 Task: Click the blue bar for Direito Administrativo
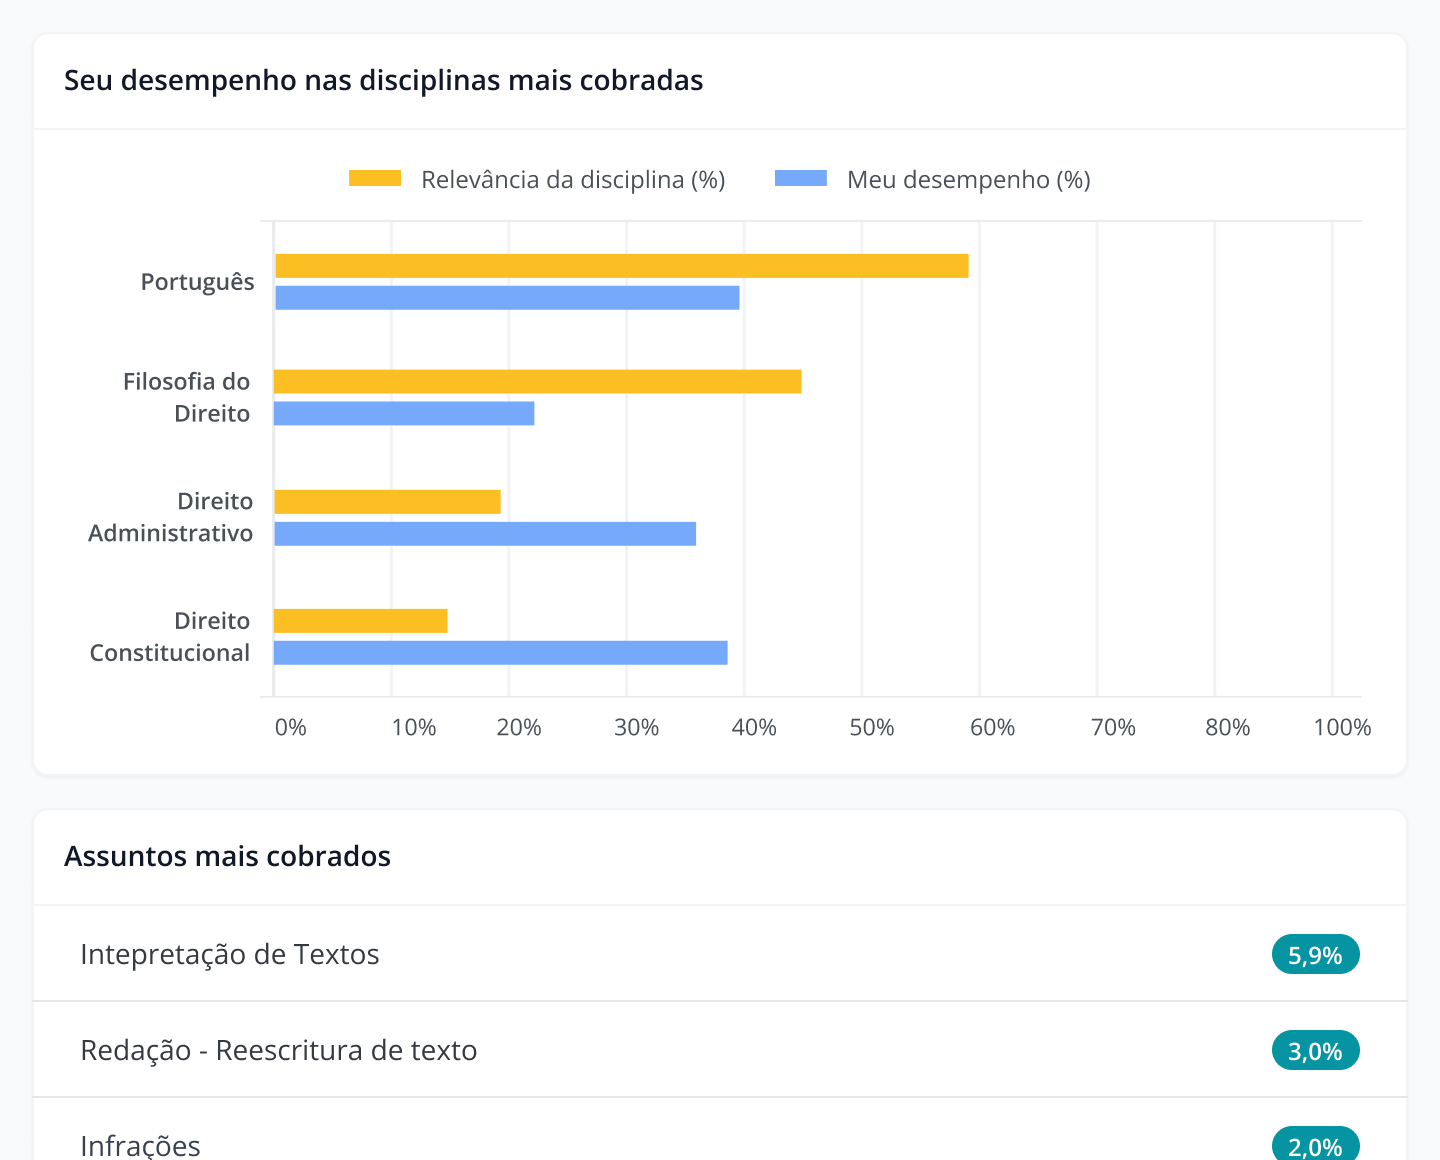[485, 533]
